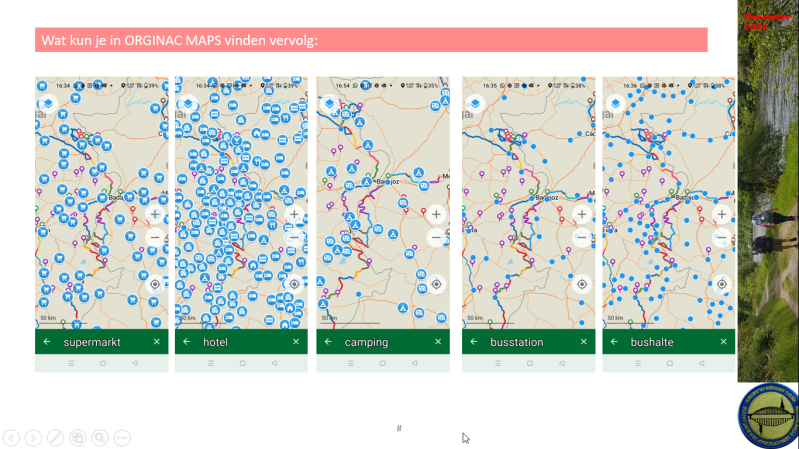Clear the camping search with X
799x449 pixels.
[438, 342]
